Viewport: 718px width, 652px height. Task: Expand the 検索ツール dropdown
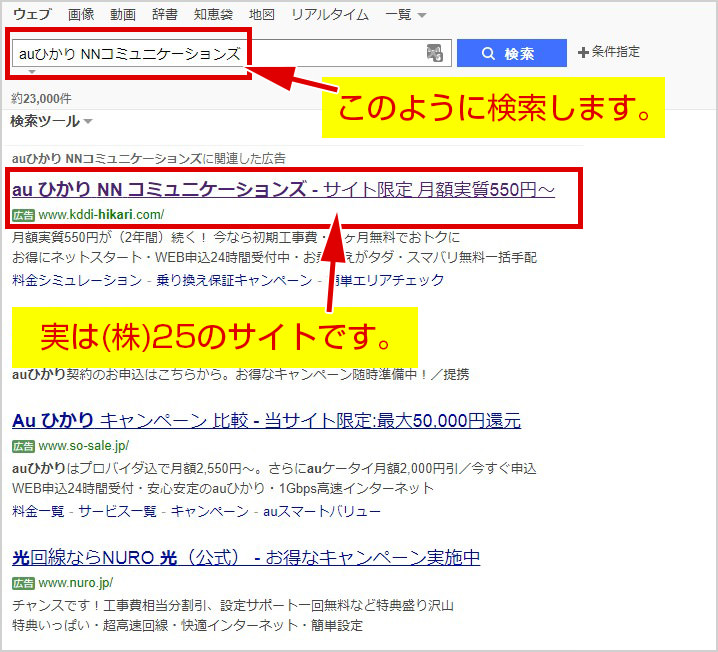point(51,121)
